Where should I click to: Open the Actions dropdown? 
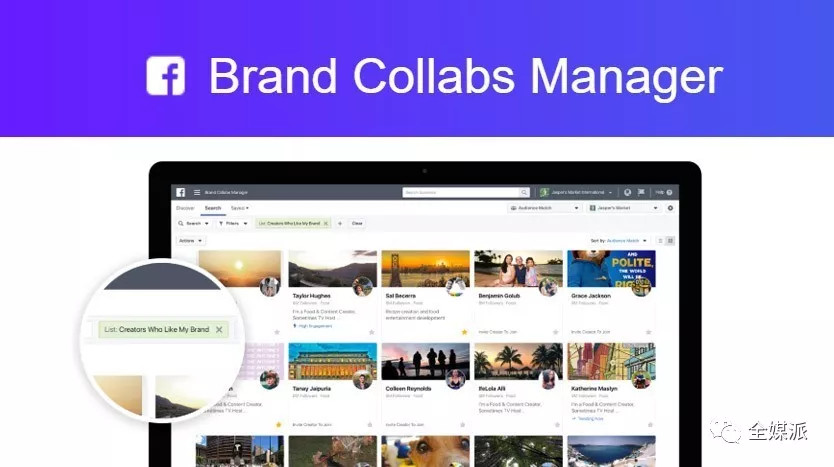(190, 241)
